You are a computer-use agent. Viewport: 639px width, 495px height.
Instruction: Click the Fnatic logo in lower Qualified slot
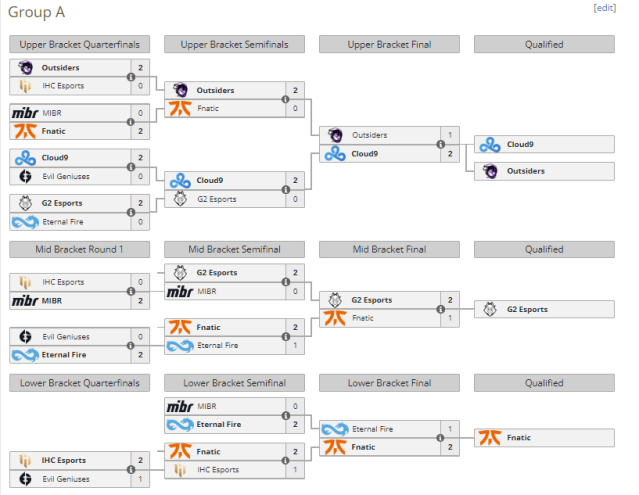[490, 438]
